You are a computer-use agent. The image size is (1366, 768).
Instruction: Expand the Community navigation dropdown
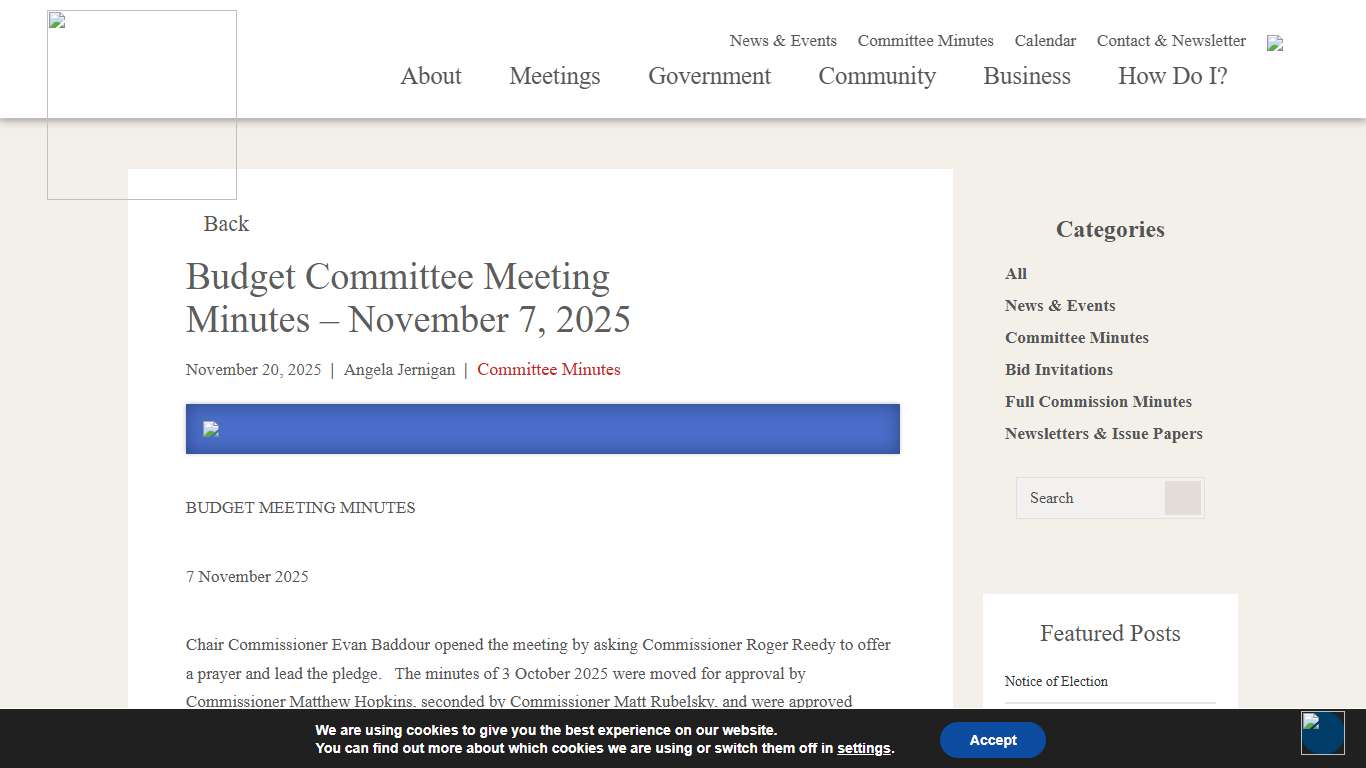coord(877,76)
